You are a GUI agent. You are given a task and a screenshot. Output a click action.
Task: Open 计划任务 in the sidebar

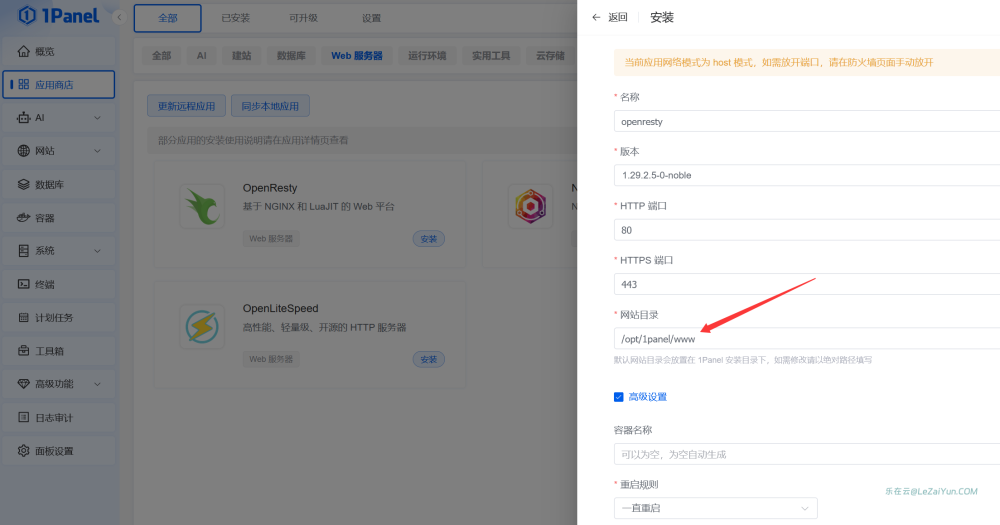(59, 317)
